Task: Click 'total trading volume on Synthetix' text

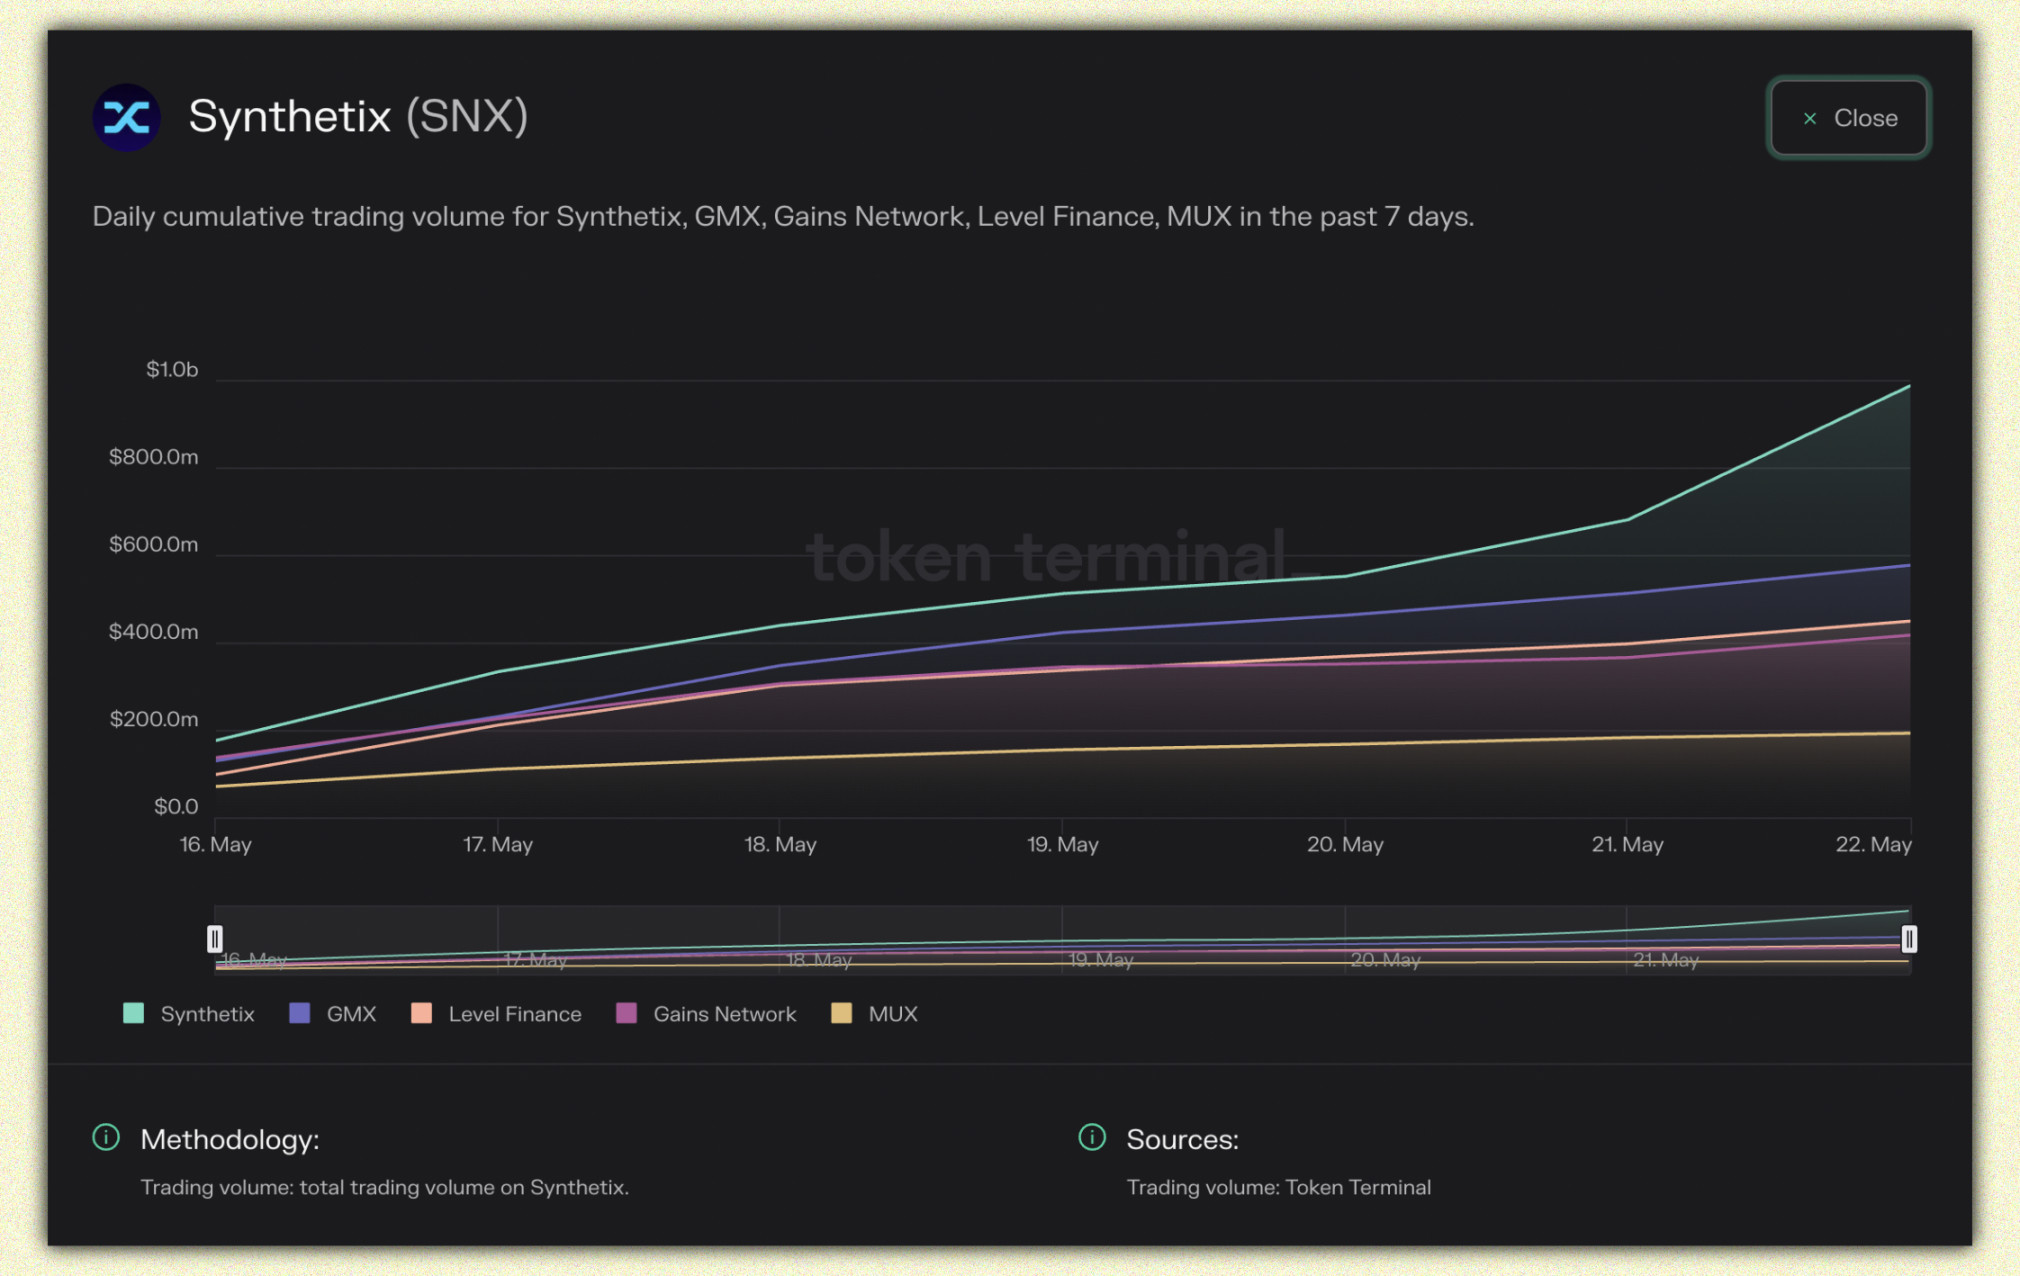Action: point(464,1188)
